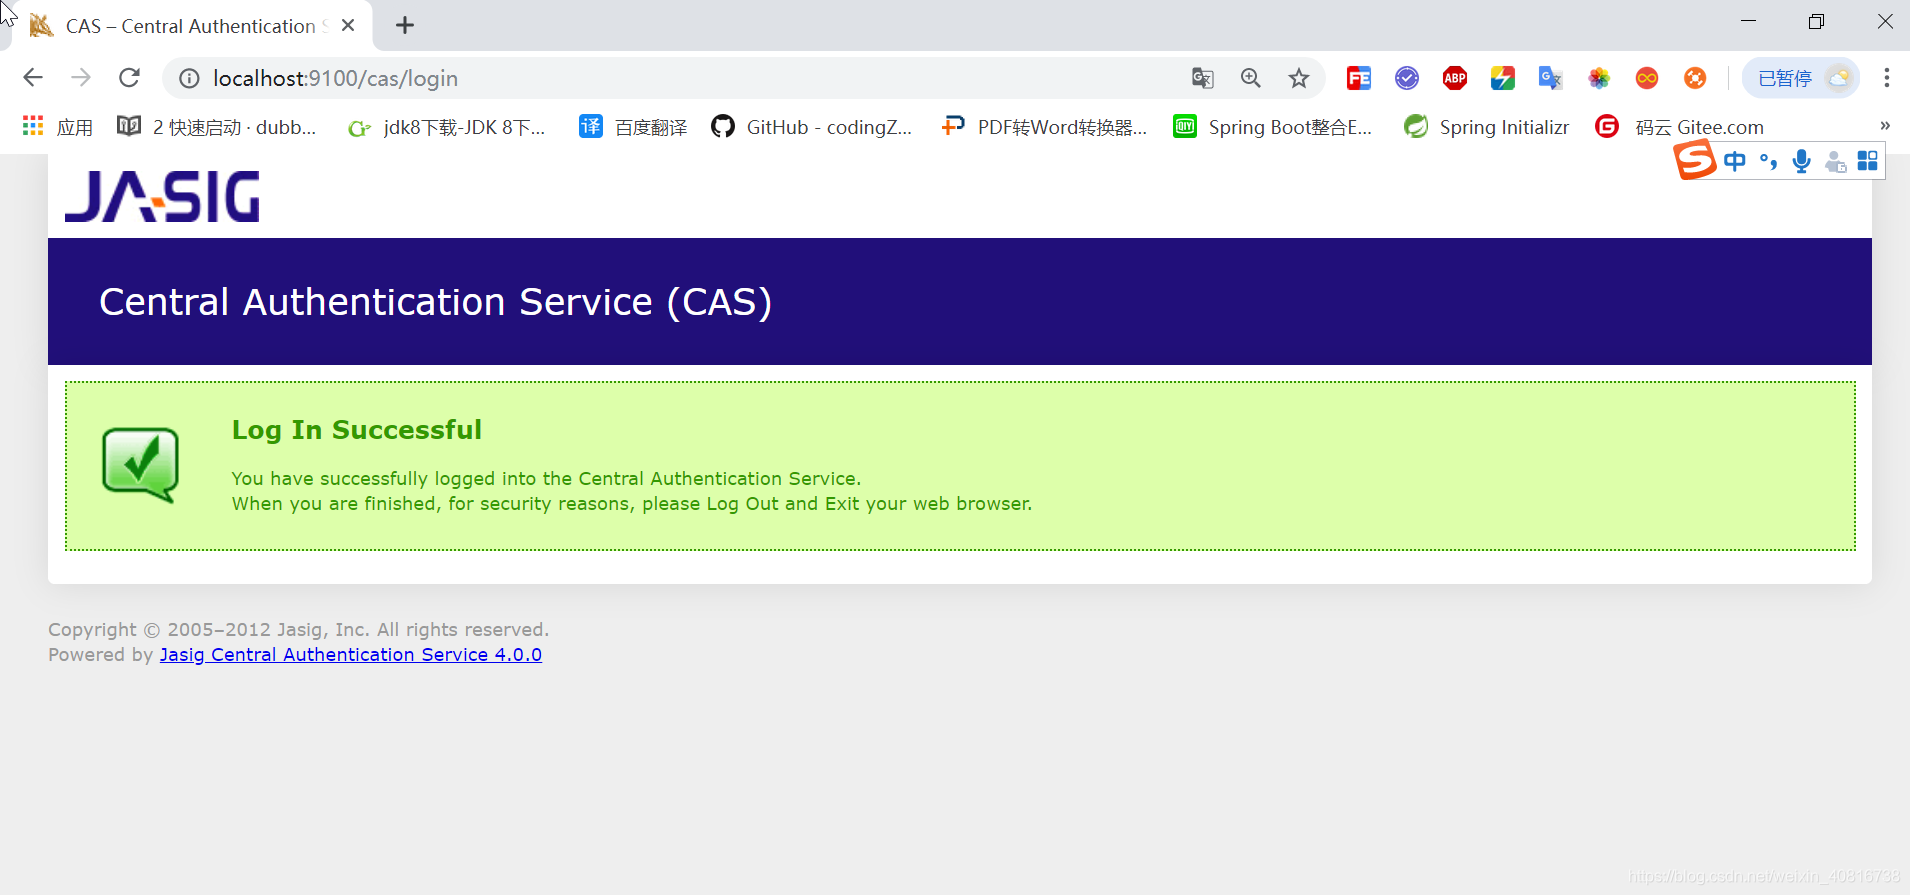The width and height of the screenshot is (1910, 895).
Task: Open the orange lifebuoy extension icon
Action: click(x=1695, y=78)
